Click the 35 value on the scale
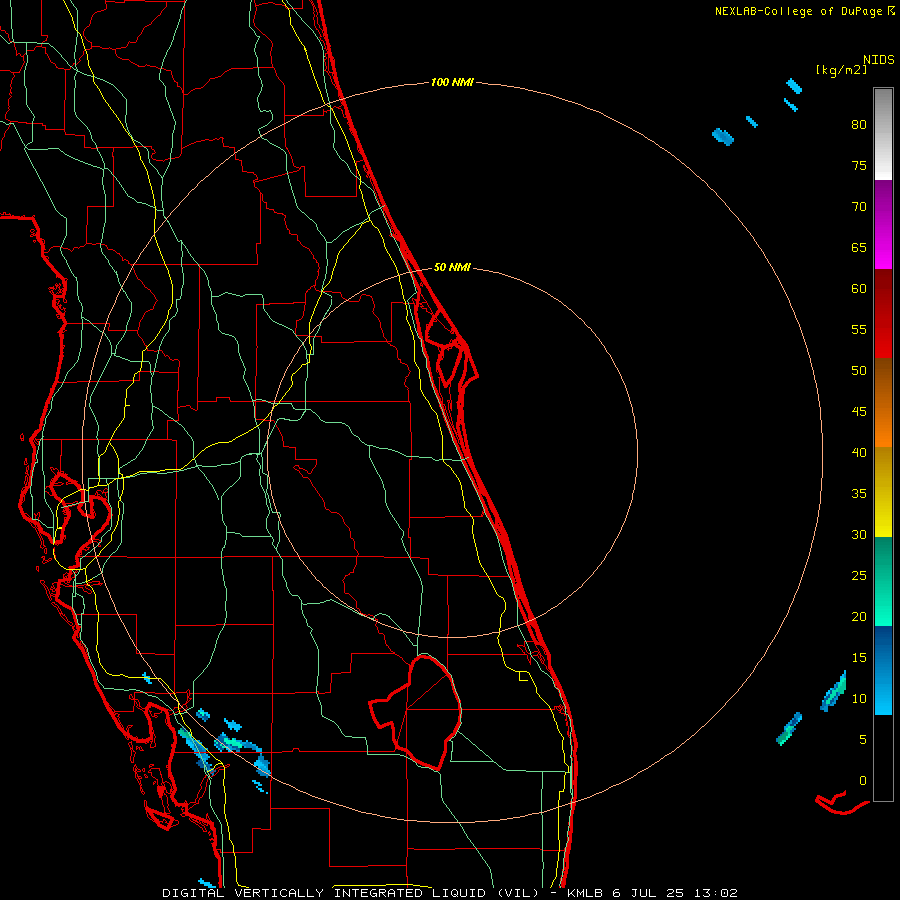900x900 pixels. point(859,494)
